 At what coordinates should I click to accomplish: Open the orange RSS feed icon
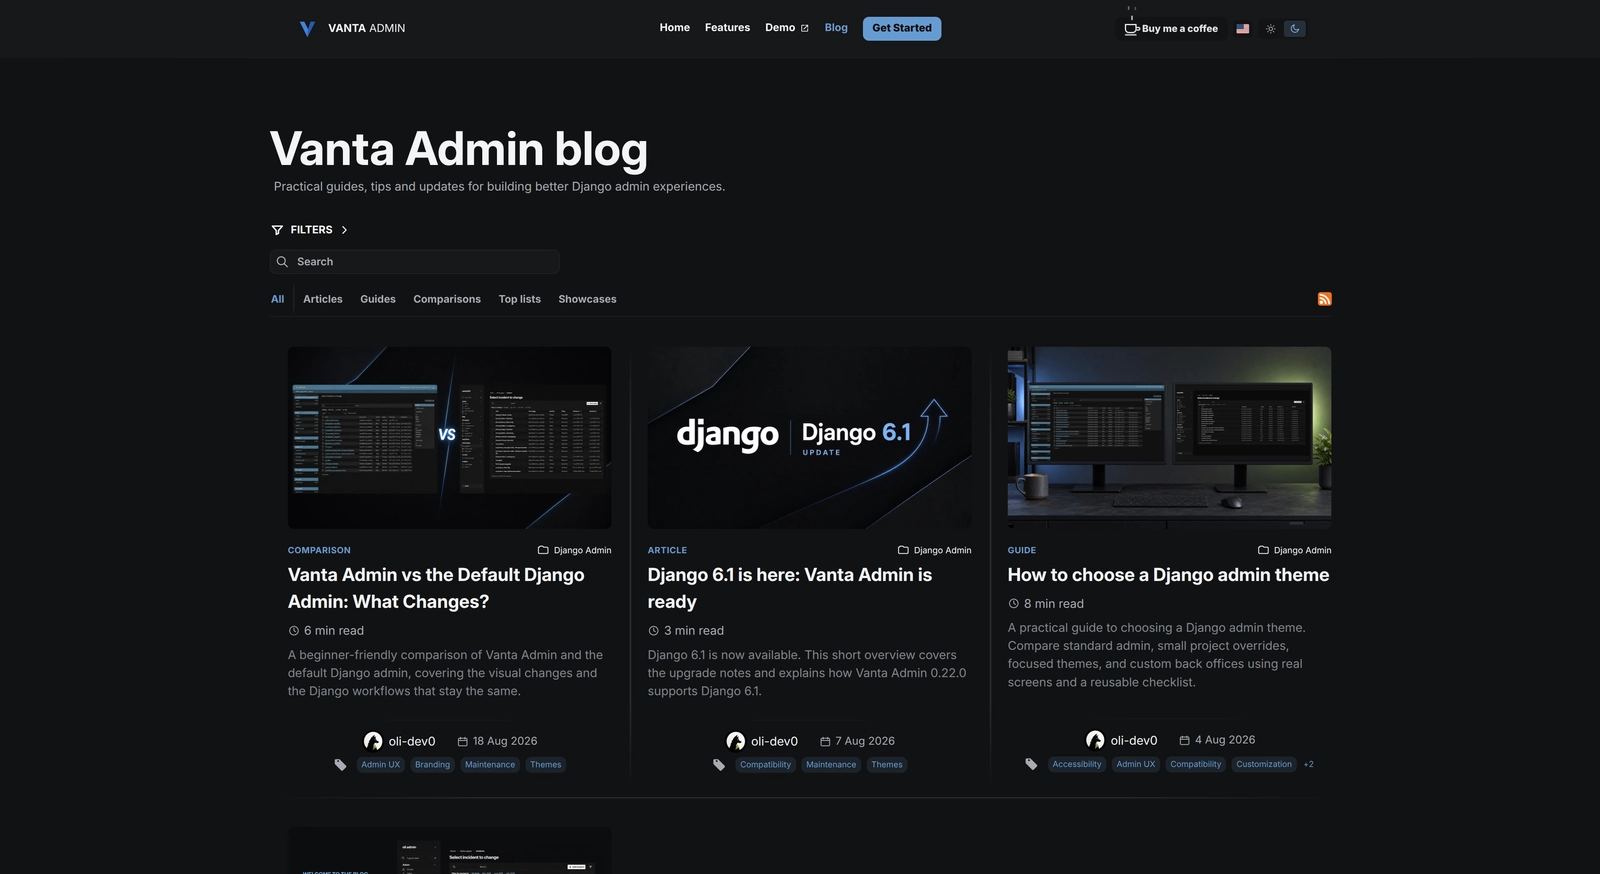pos(1324,299)
